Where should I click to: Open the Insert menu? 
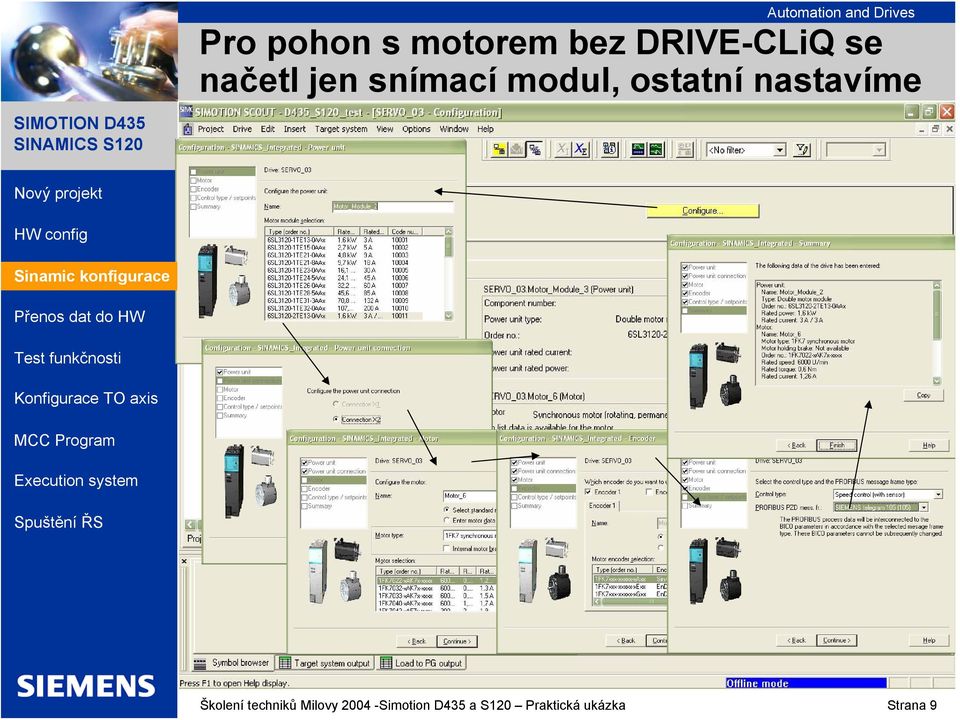(x=294, y=129)
